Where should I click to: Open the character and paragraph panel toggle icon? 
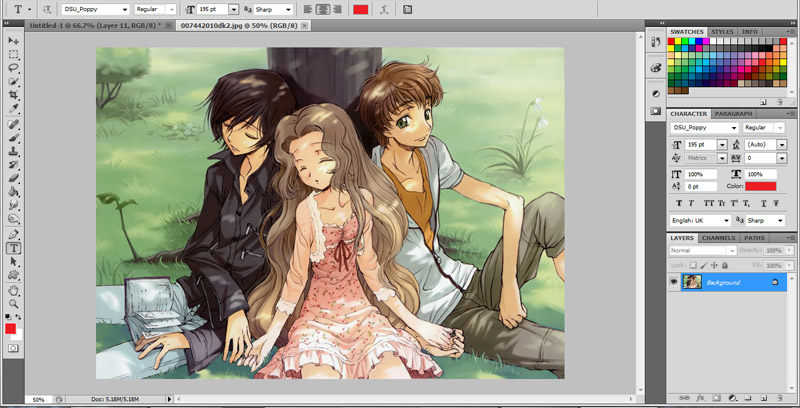point(407,9)
